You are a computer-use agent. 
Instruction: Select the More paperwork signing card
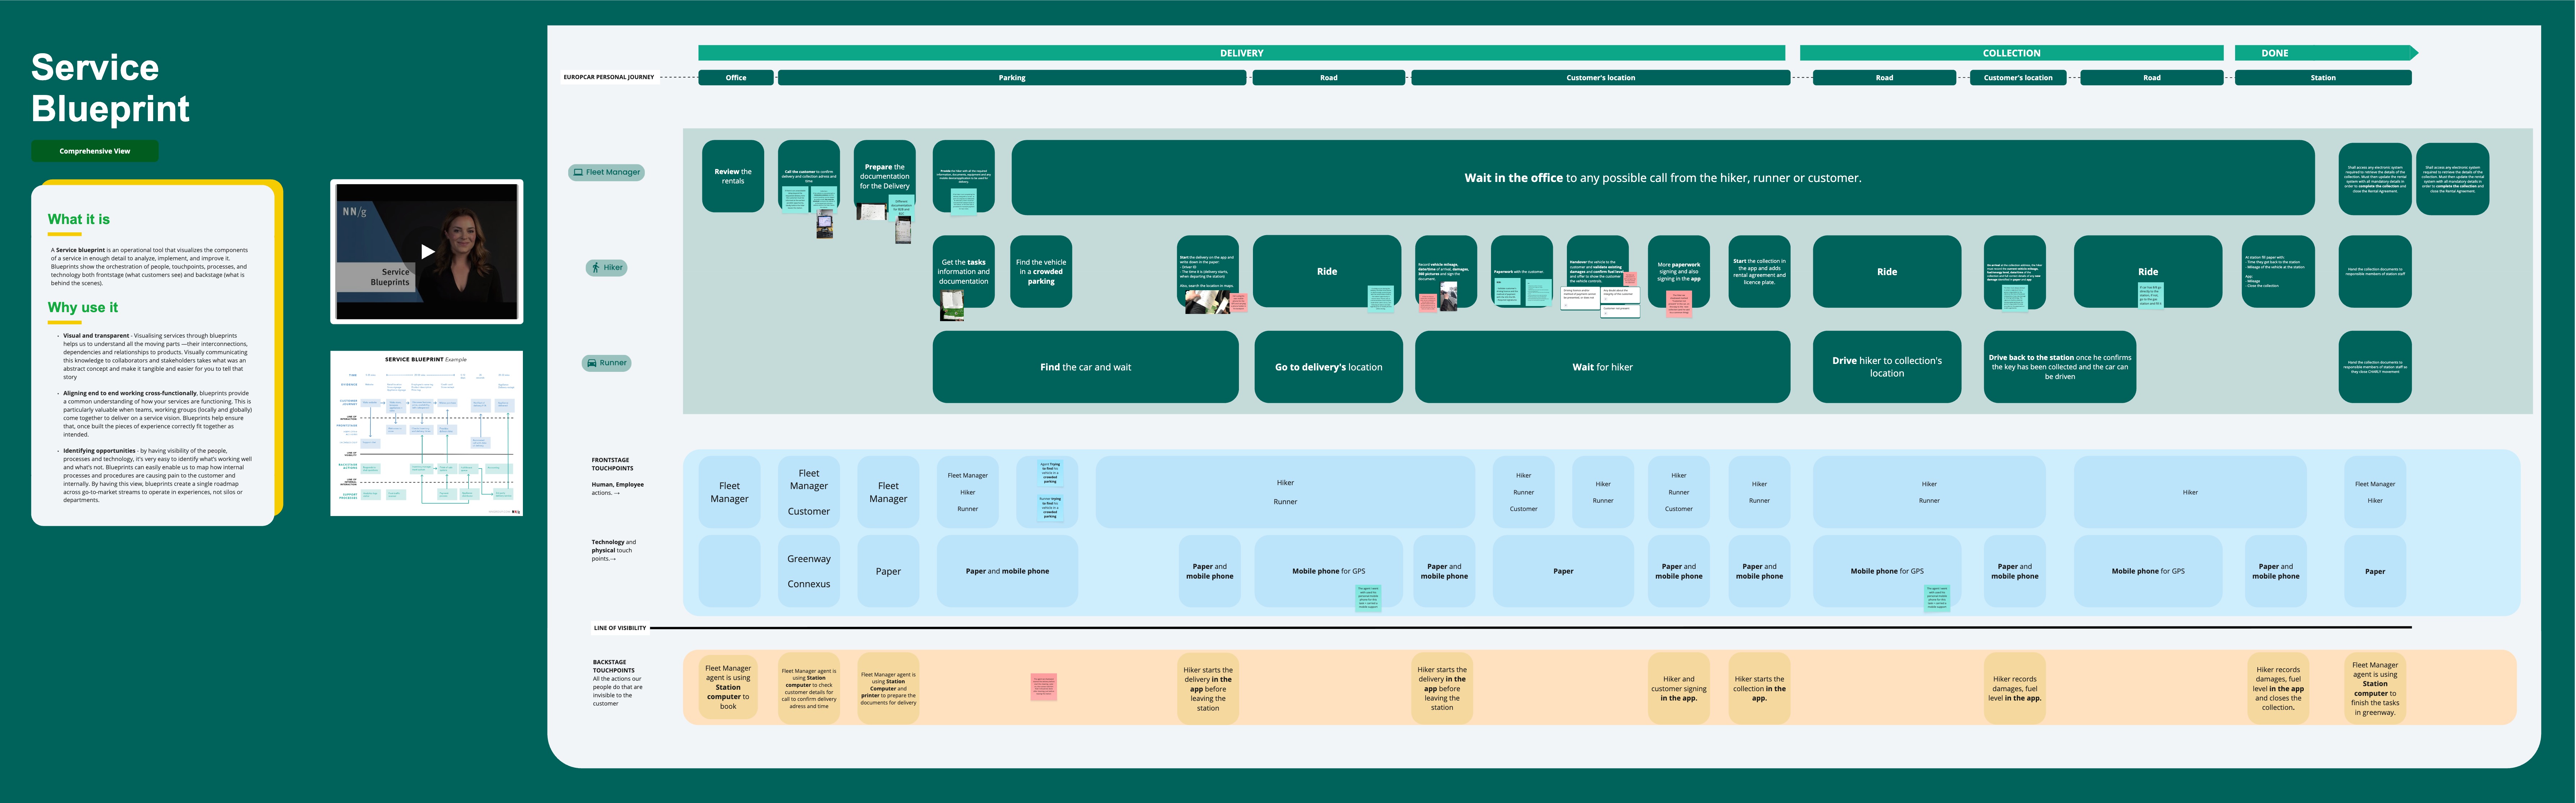pos(1679,271)
